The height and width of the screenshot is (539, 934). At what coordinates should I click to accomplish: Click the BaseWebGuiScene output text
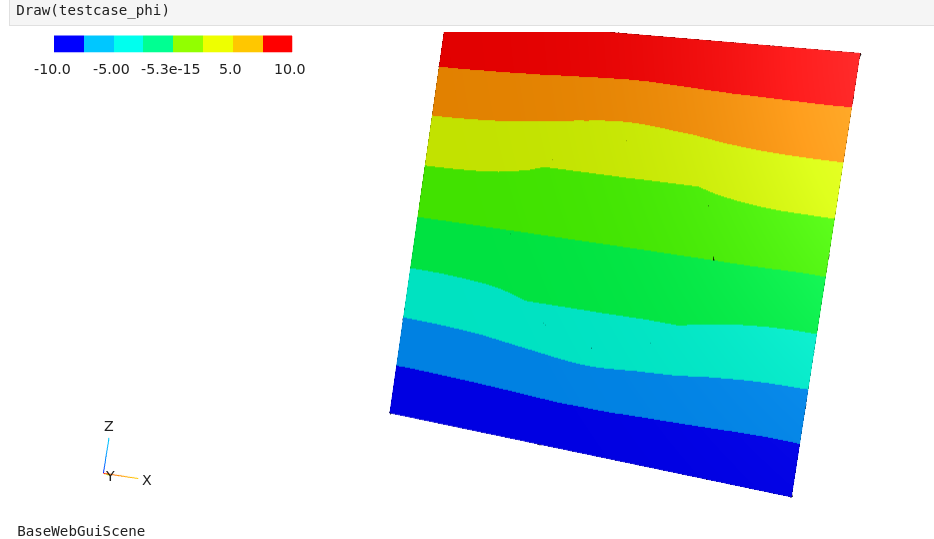(81, 531)
